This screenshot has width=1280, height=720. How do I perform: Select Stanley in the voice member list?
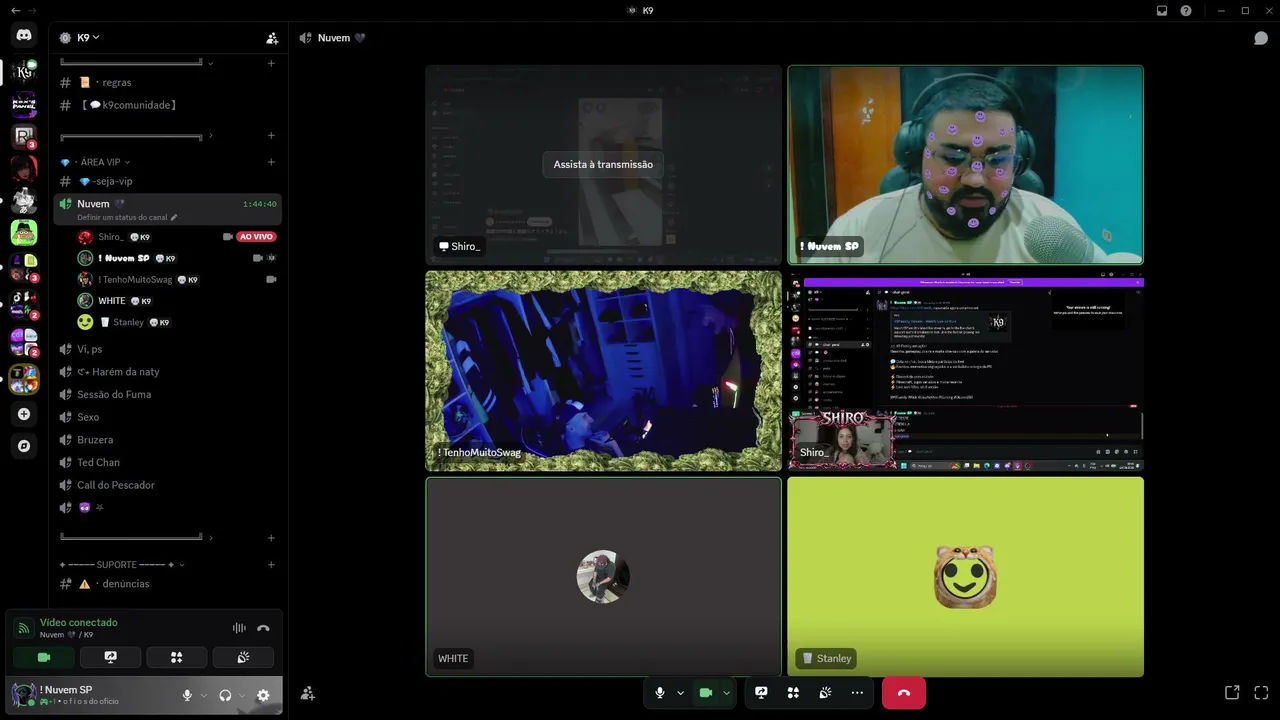178,322
